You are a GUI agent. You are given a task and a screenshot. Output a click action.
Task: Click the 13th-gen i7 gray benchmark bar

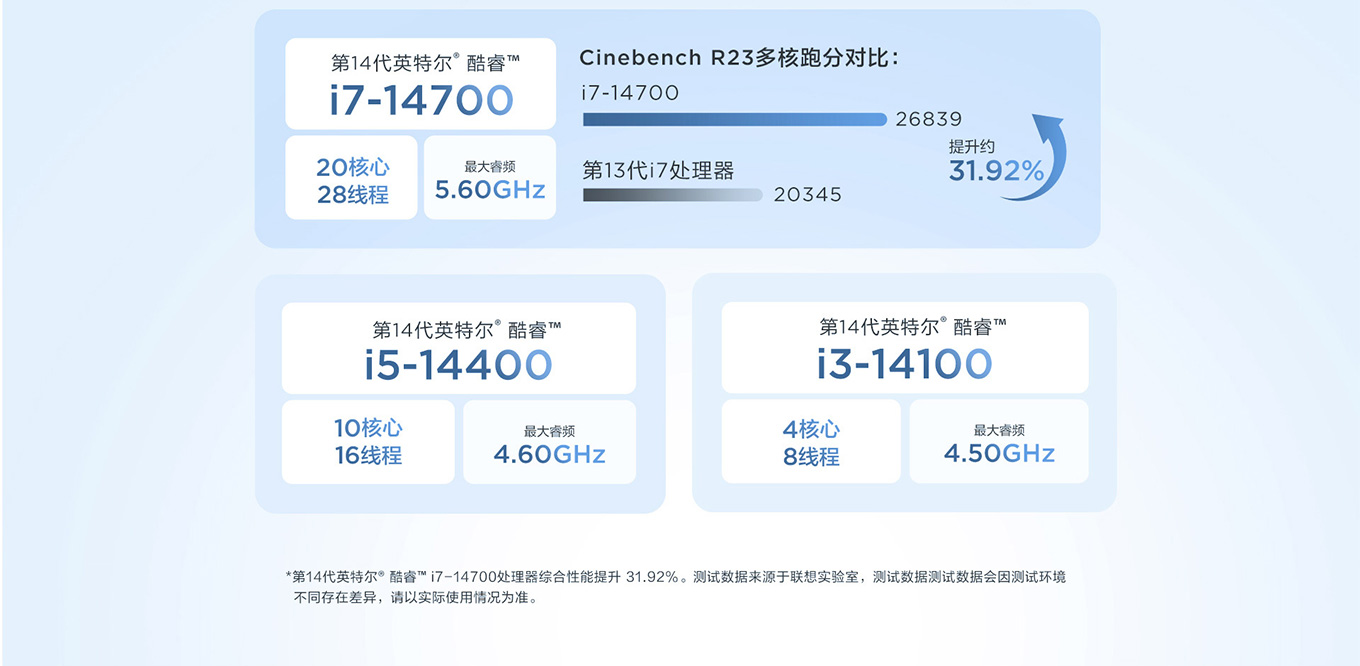pos(672,195)
